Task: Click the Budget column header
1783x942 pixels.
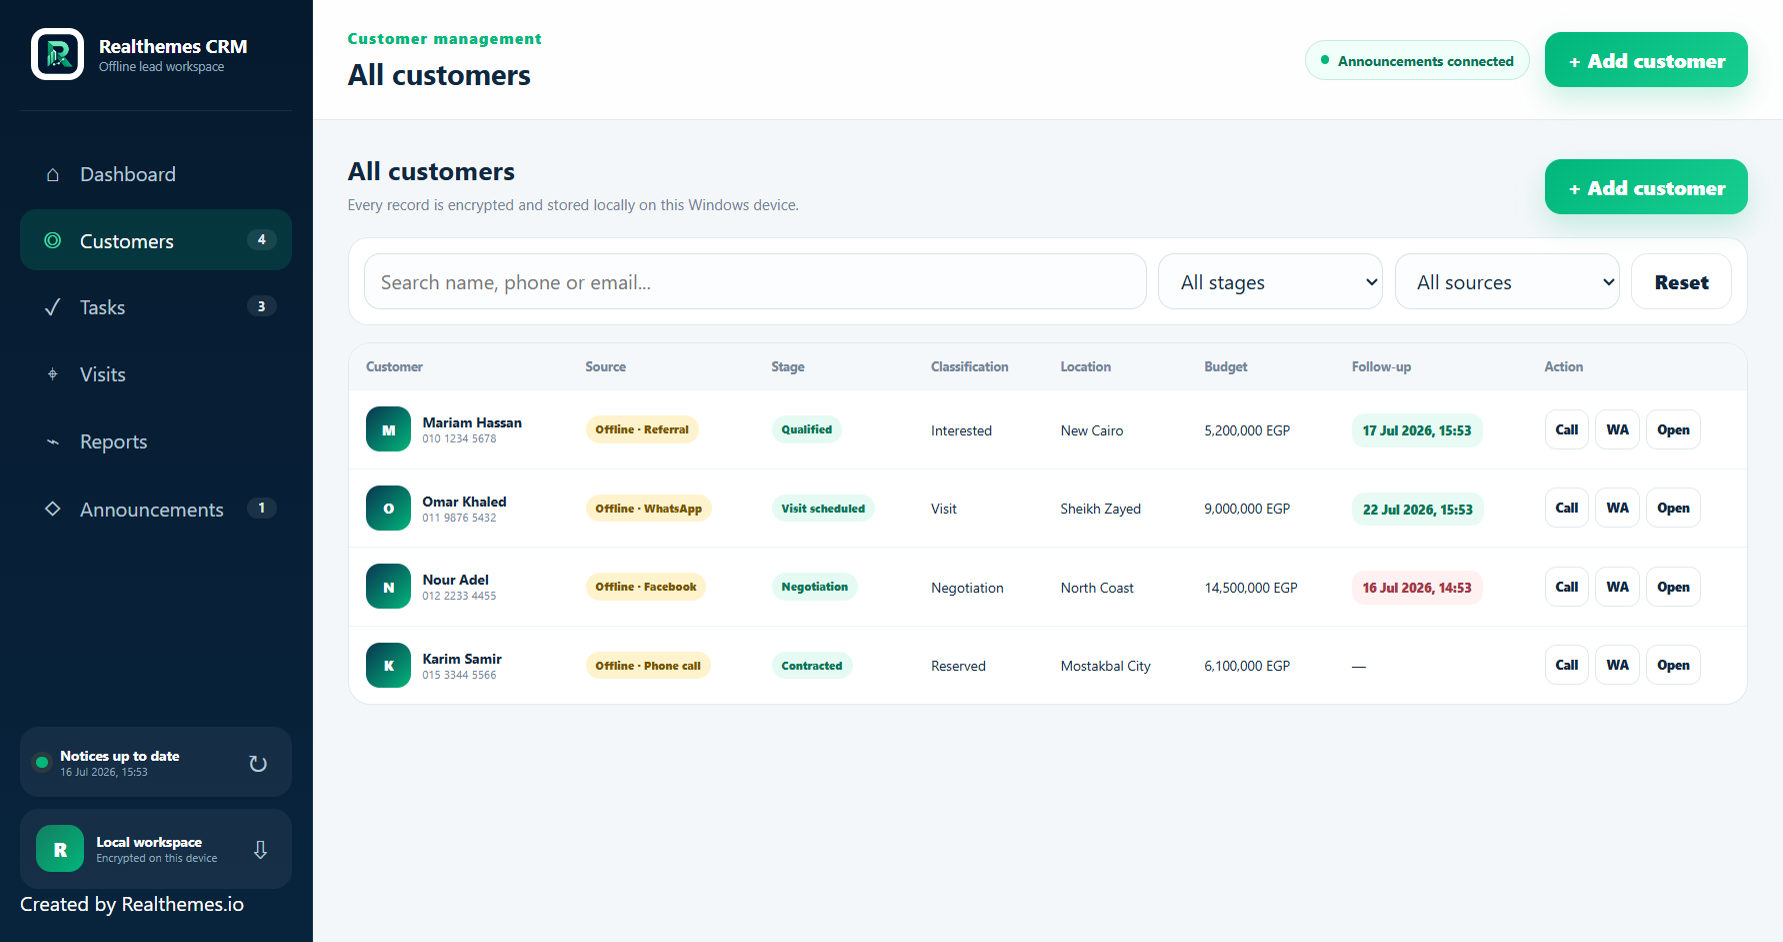Action: (1225, 367)
